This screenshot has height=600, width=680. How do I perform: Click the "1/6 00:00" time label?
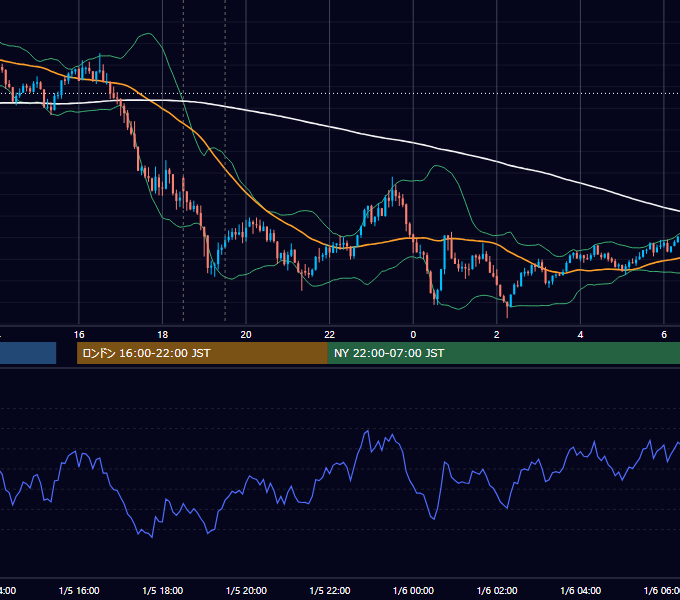click(413, 590)
